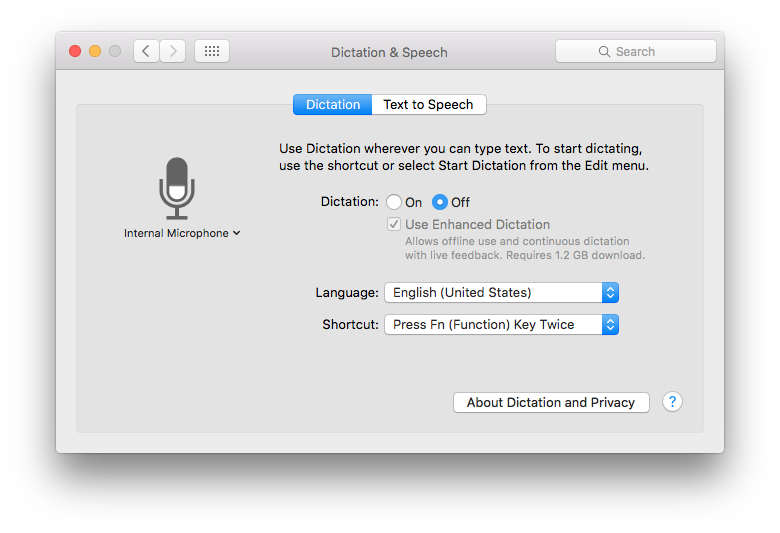Turn Dictation On
Viewport: 780px width, 533px height.
pos(394,202)
